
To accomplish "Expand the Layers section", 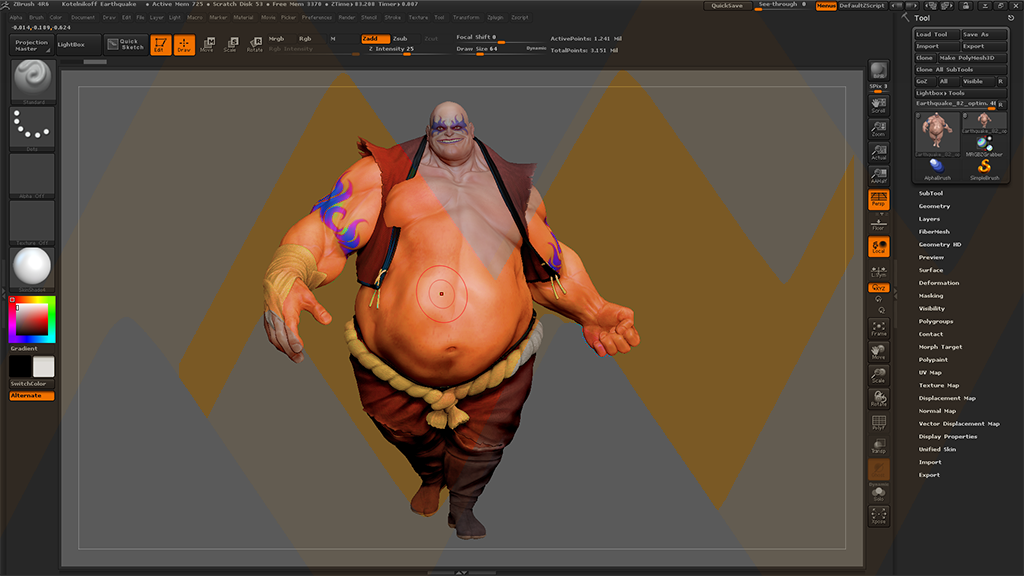I will pyautogui.click(x=929, y=219).
